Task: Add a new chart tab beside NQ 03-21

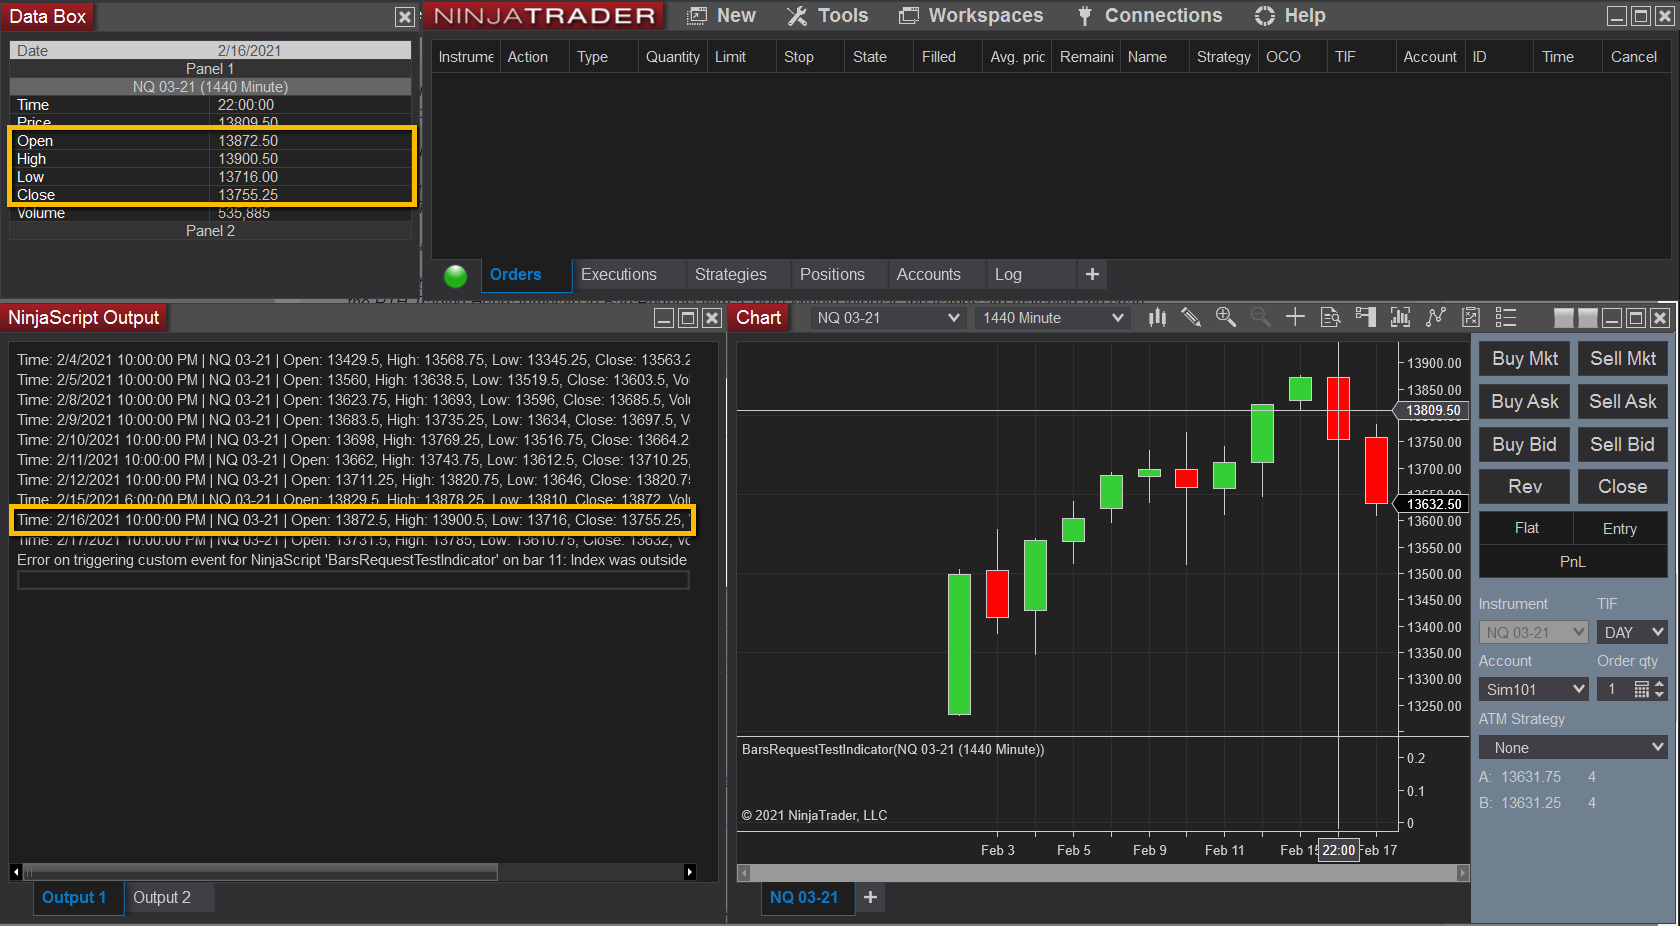Action: point(870,897)
